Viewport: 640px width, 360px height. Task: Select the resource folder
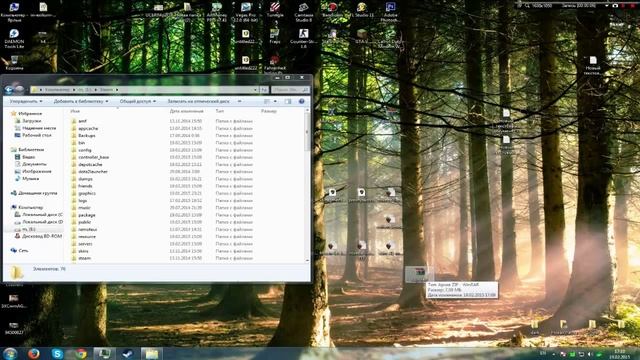[x=87, y=237]
